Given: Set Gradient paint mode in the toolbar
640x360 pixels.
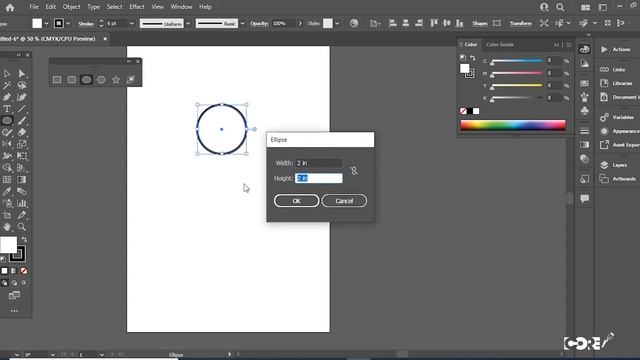Looking at the screenshot, I should point(14,271).
